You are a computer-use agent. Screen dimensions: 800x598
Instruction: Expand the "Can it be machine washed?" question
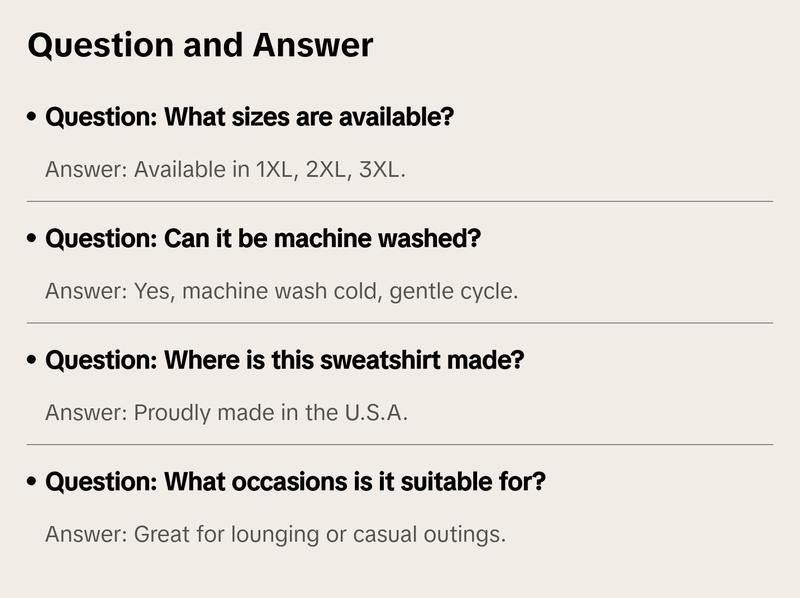coord(263,239)
